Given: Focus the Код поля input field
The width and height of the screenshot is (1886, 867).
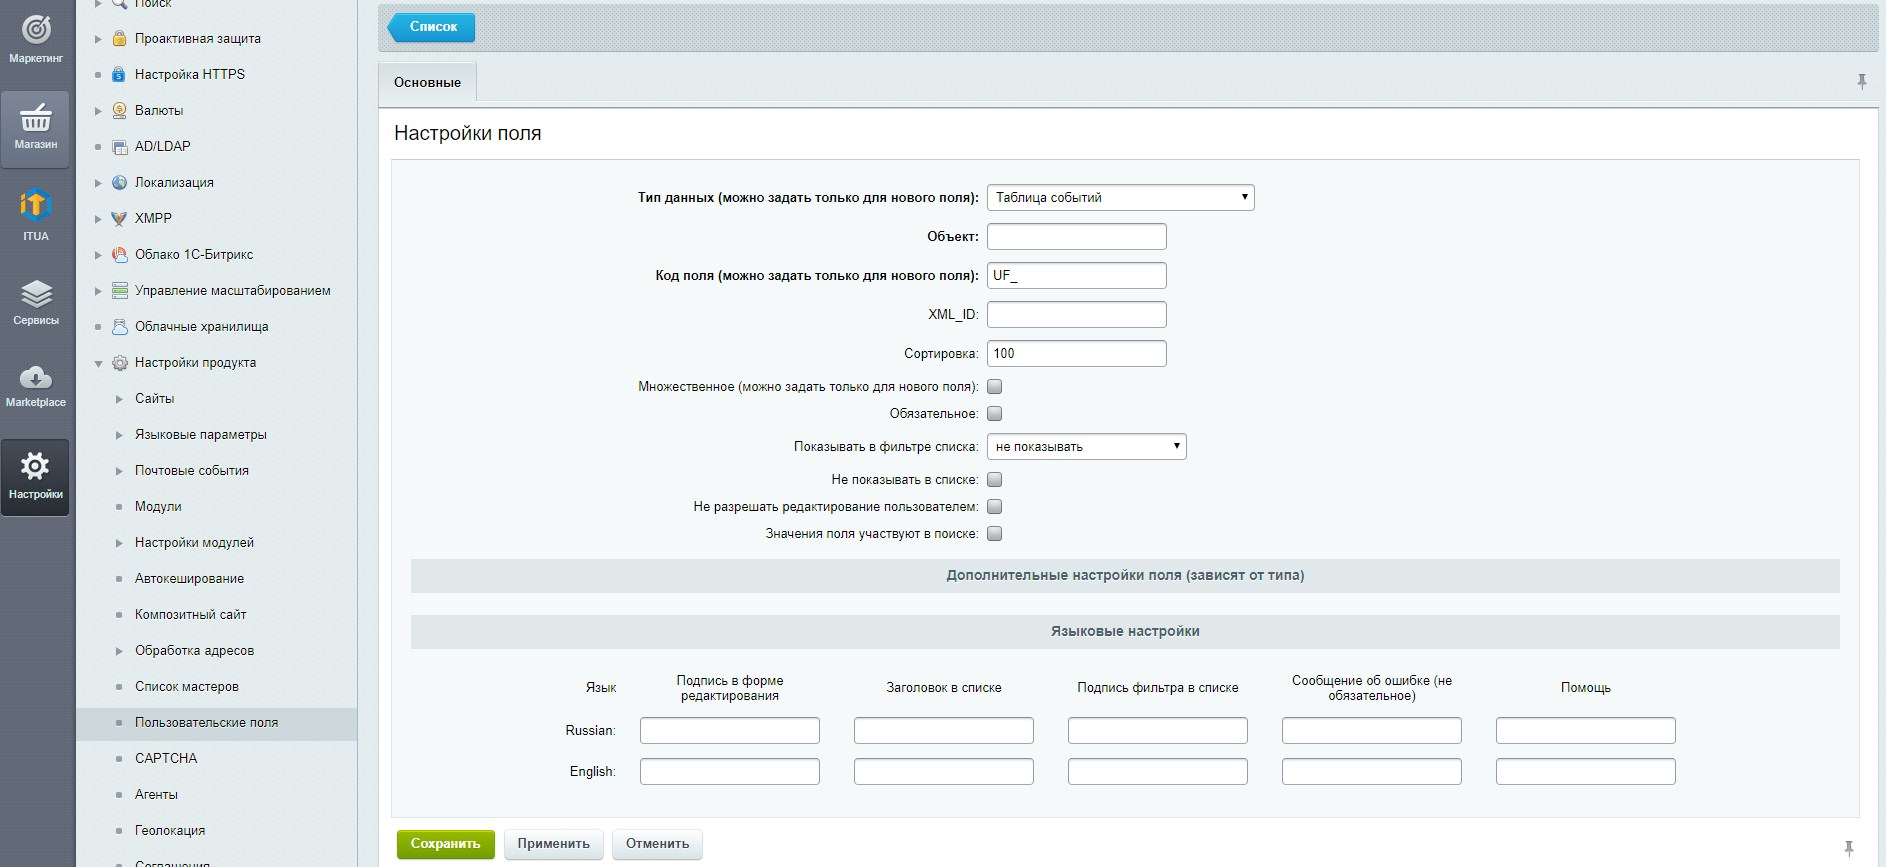Looking at the screenshot, I should click(x=1076, y=276).
